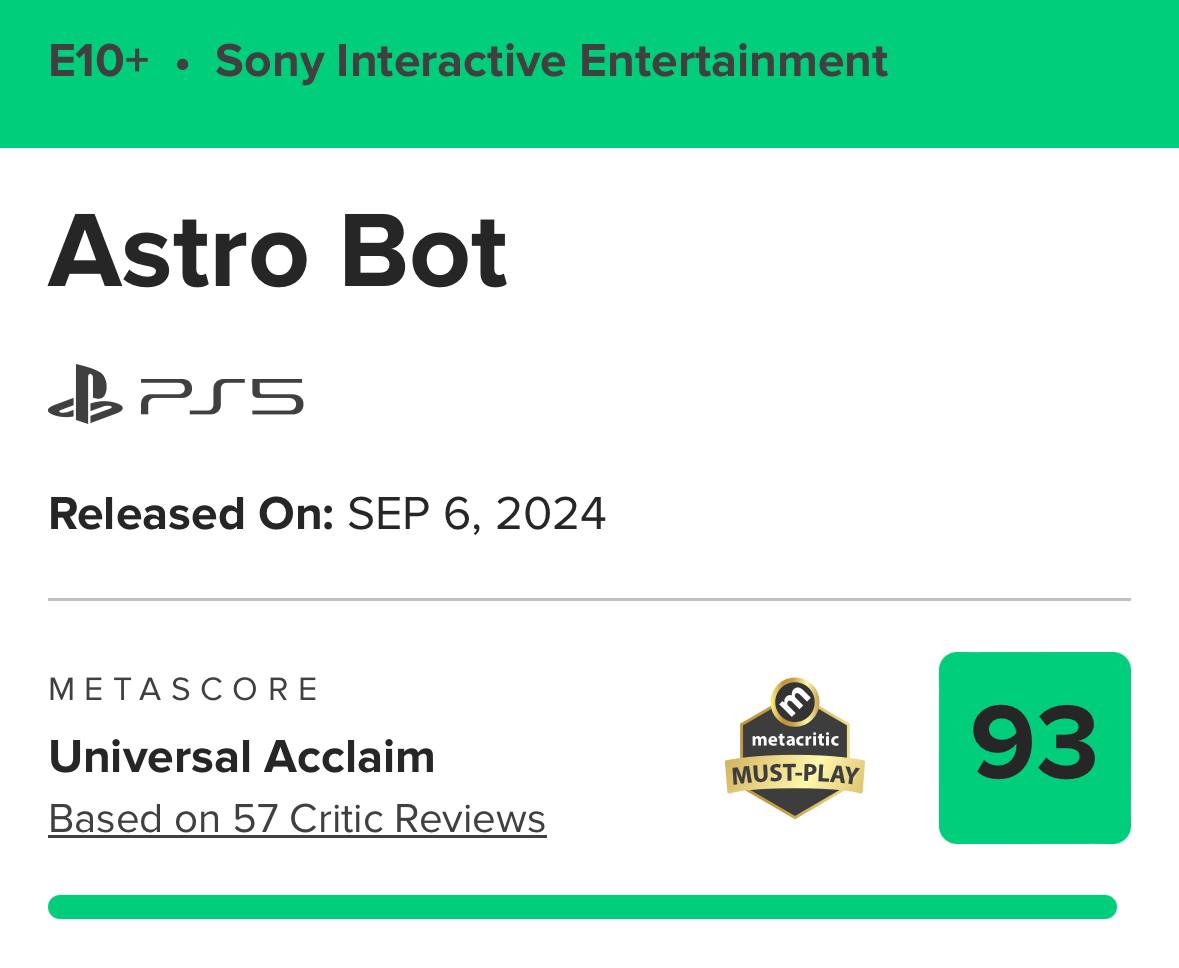Image resolution: width=1179 pixels, height=968 pixels.
Task: Click the E10+ rating label
Action: 98,61
